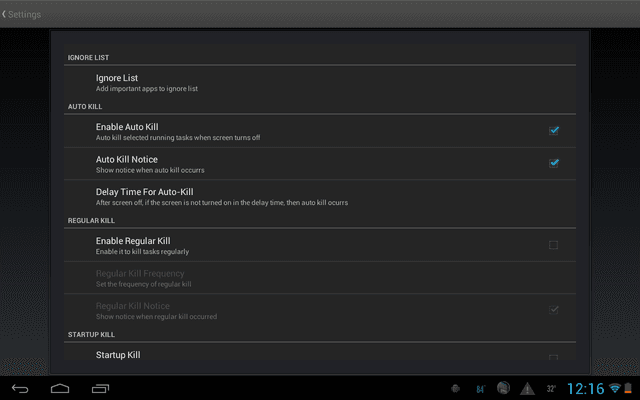Click the Settings title label
The height and width of the screenshot is (400, 640).
click(x=24, y=14)
